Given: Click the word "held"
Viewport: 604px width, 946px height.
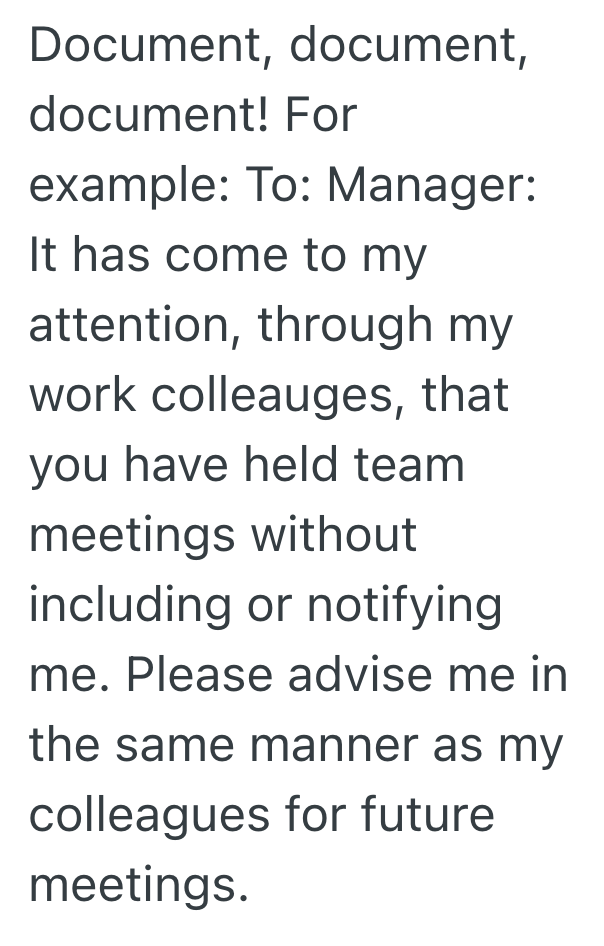Looking at the screenshot, I should (305, 466).
